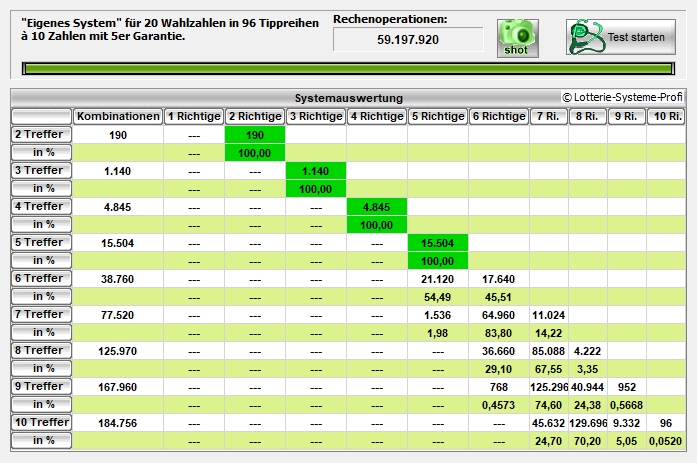
Task: Select the 6 Treffer row header
Action: pos(41,278)
